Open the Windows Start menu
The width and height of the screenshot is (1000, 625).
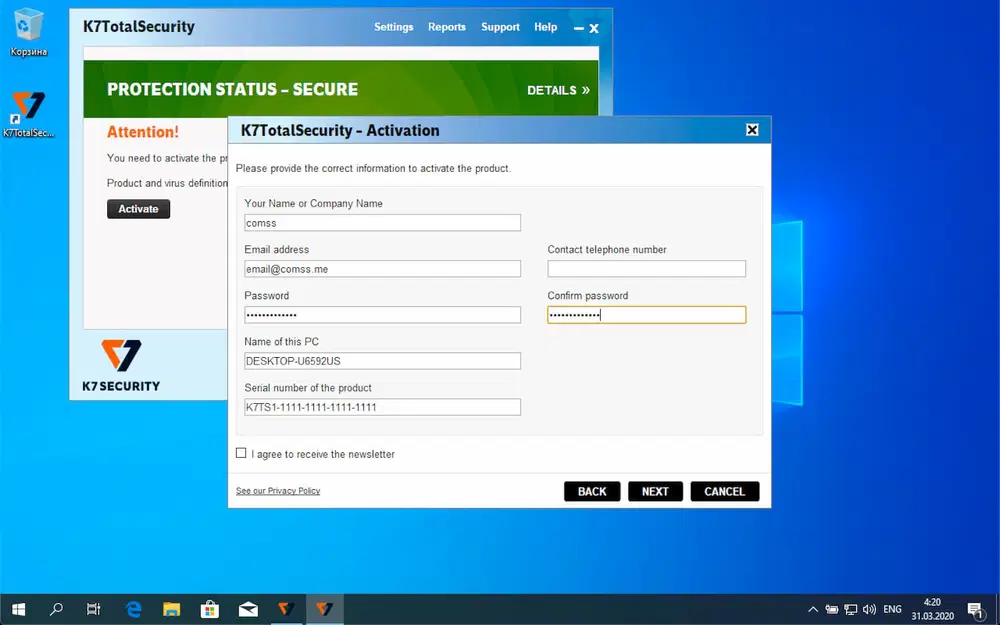point(18,609)
